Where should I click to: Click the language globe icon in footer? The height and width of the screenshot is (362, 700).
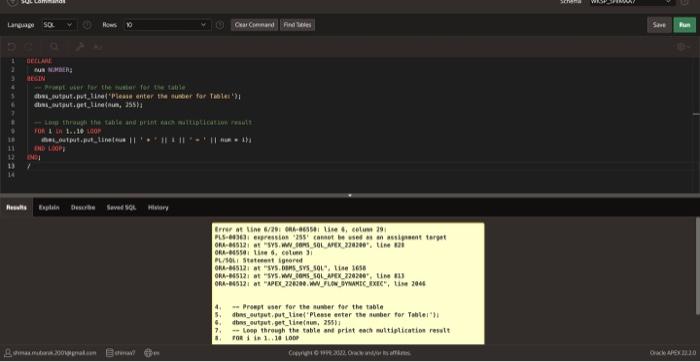(148, 353)
